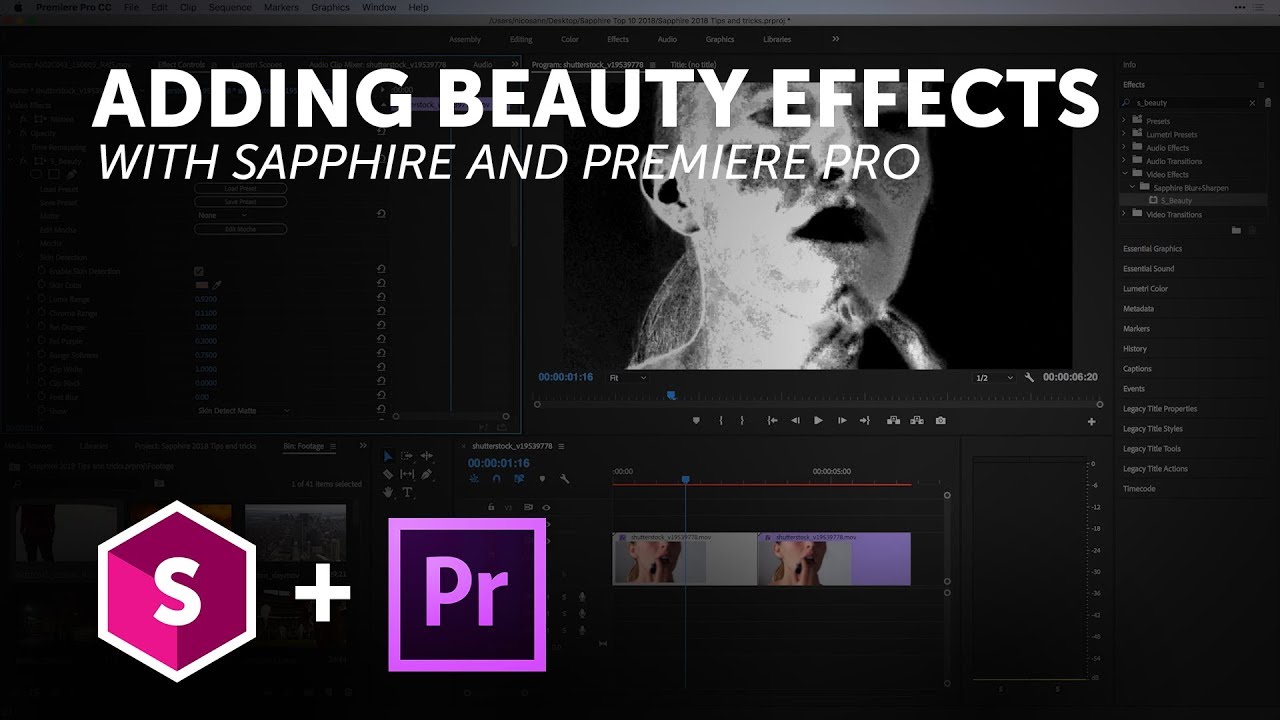The width and height of the screenshot is (1280, 720).
Task: Expand the Audio Effects folder
Action: pyautogui.click(x=1124, y=148)
